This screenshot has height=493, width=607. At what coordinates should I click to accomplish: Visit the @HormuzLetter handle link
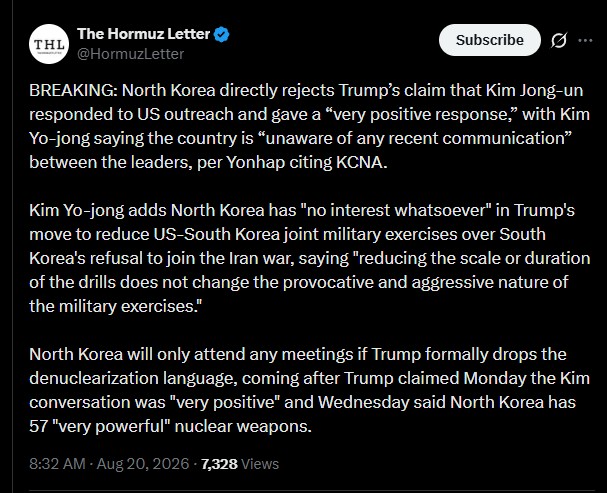click(130, 54)
